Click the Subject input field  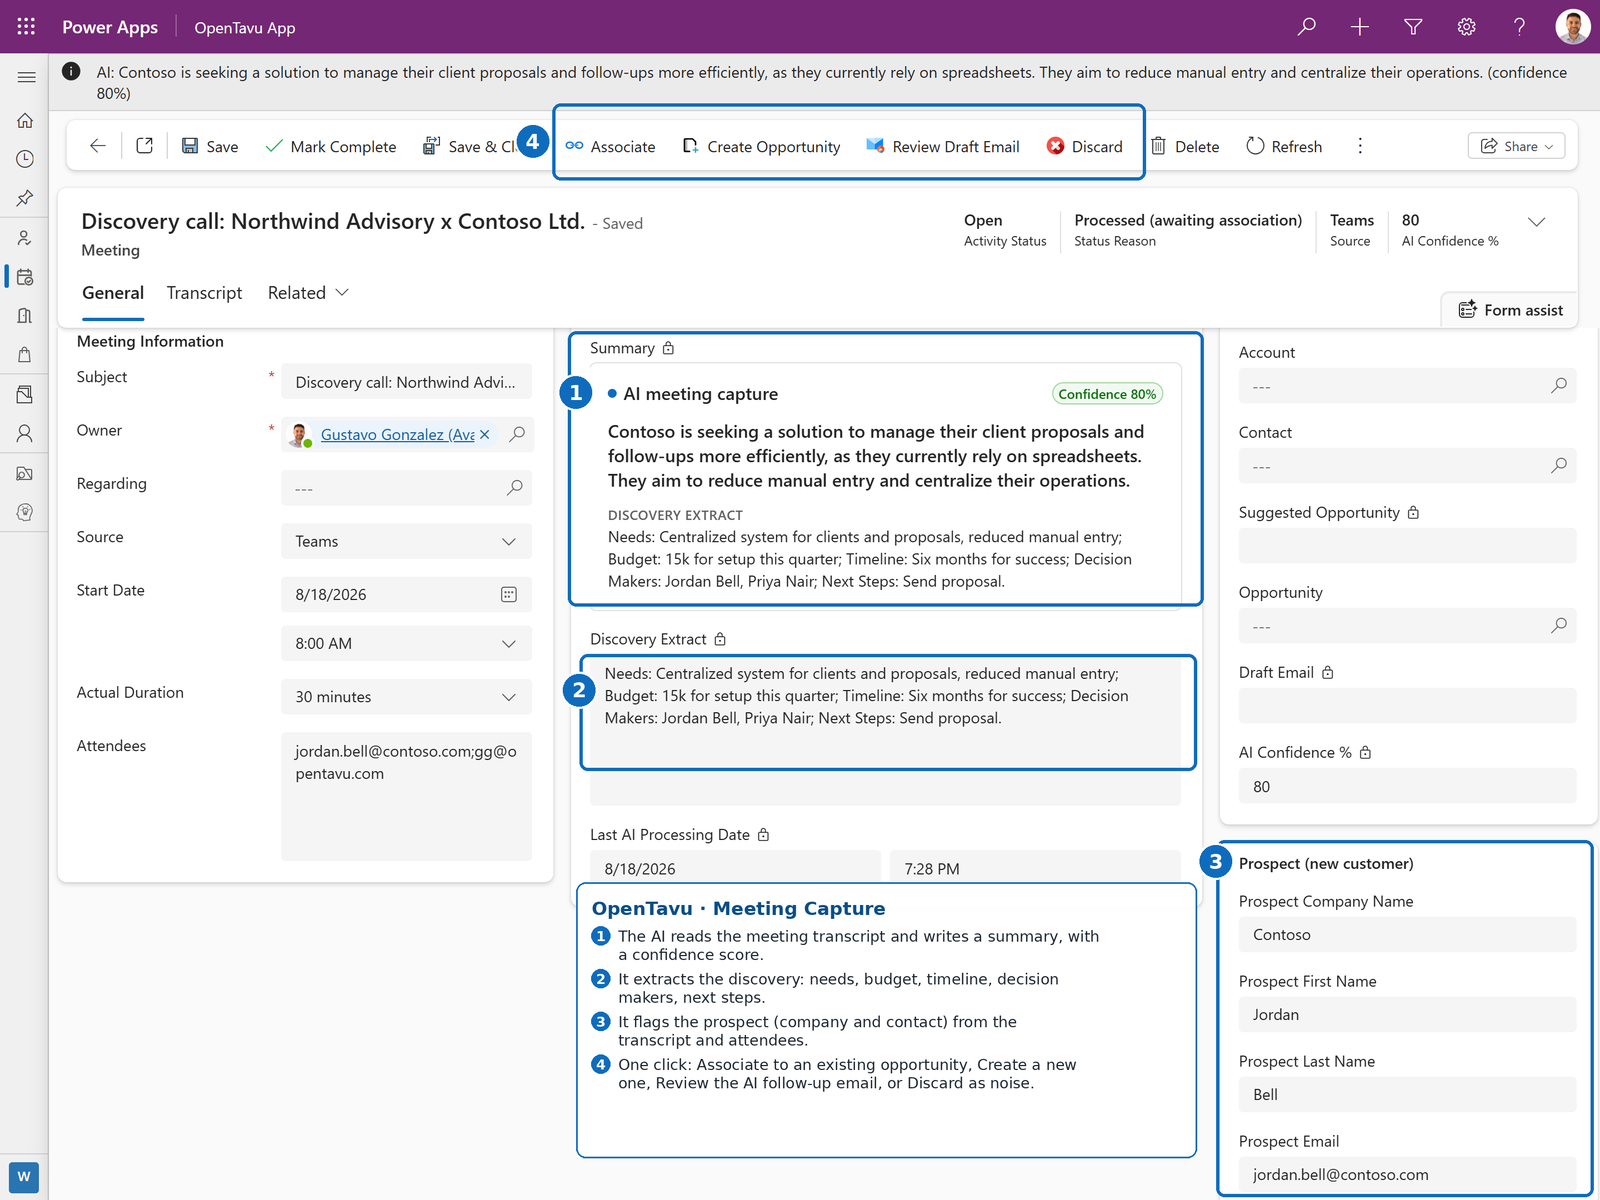(x=406, y=382)
